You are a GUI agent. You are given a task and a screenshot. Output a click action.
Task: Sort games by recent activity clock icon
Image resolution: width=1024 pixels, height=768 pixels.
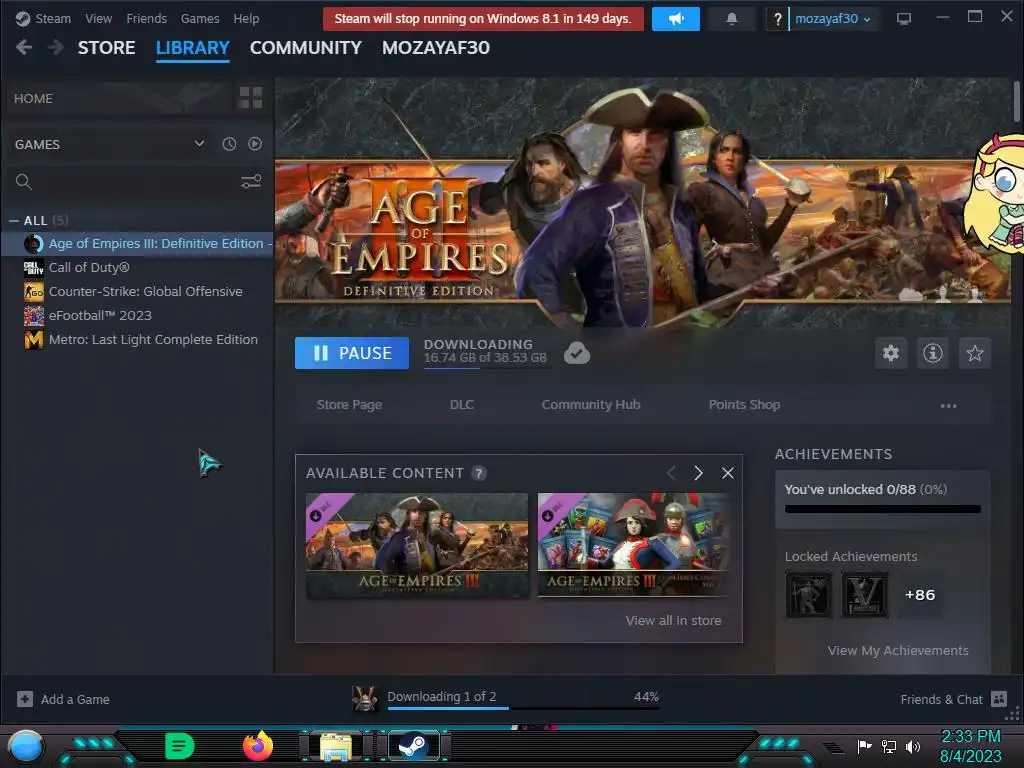[x=229, y=144]
